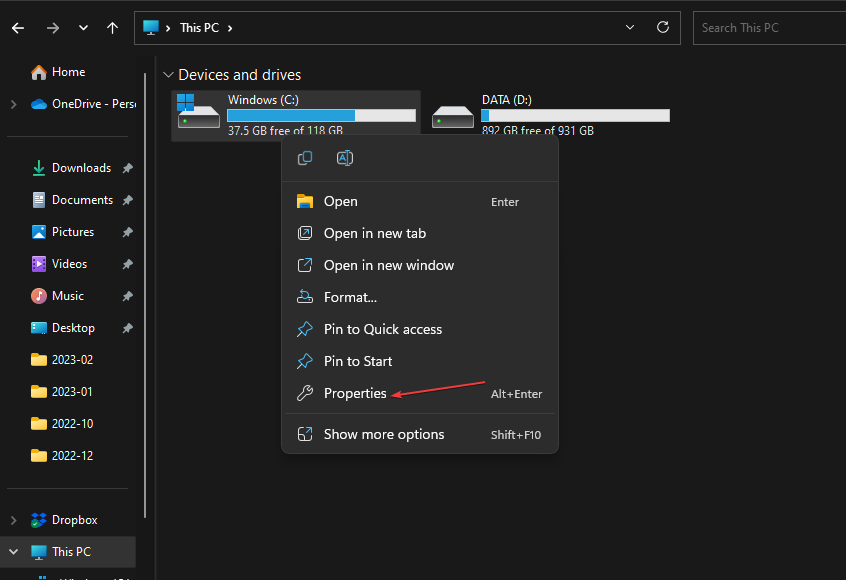Image resolution: width=846 pixels, height=580 pixels.
Task: Click the Up directory arrow
Action: pos(113,28)
